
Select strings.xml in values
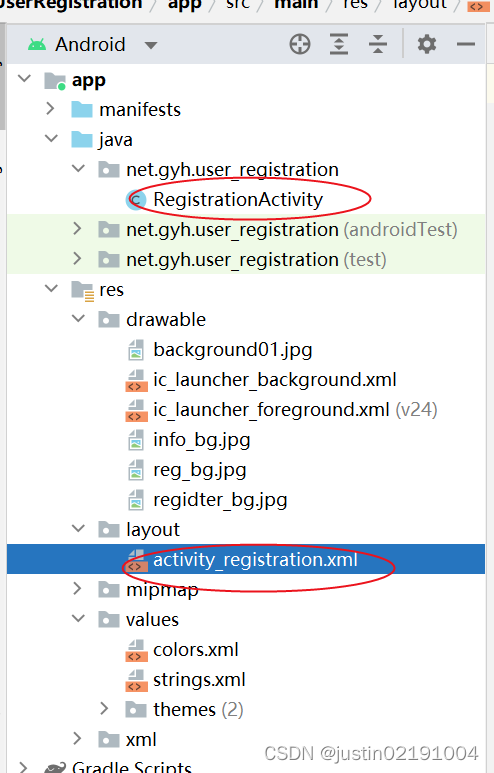point(199,680)
